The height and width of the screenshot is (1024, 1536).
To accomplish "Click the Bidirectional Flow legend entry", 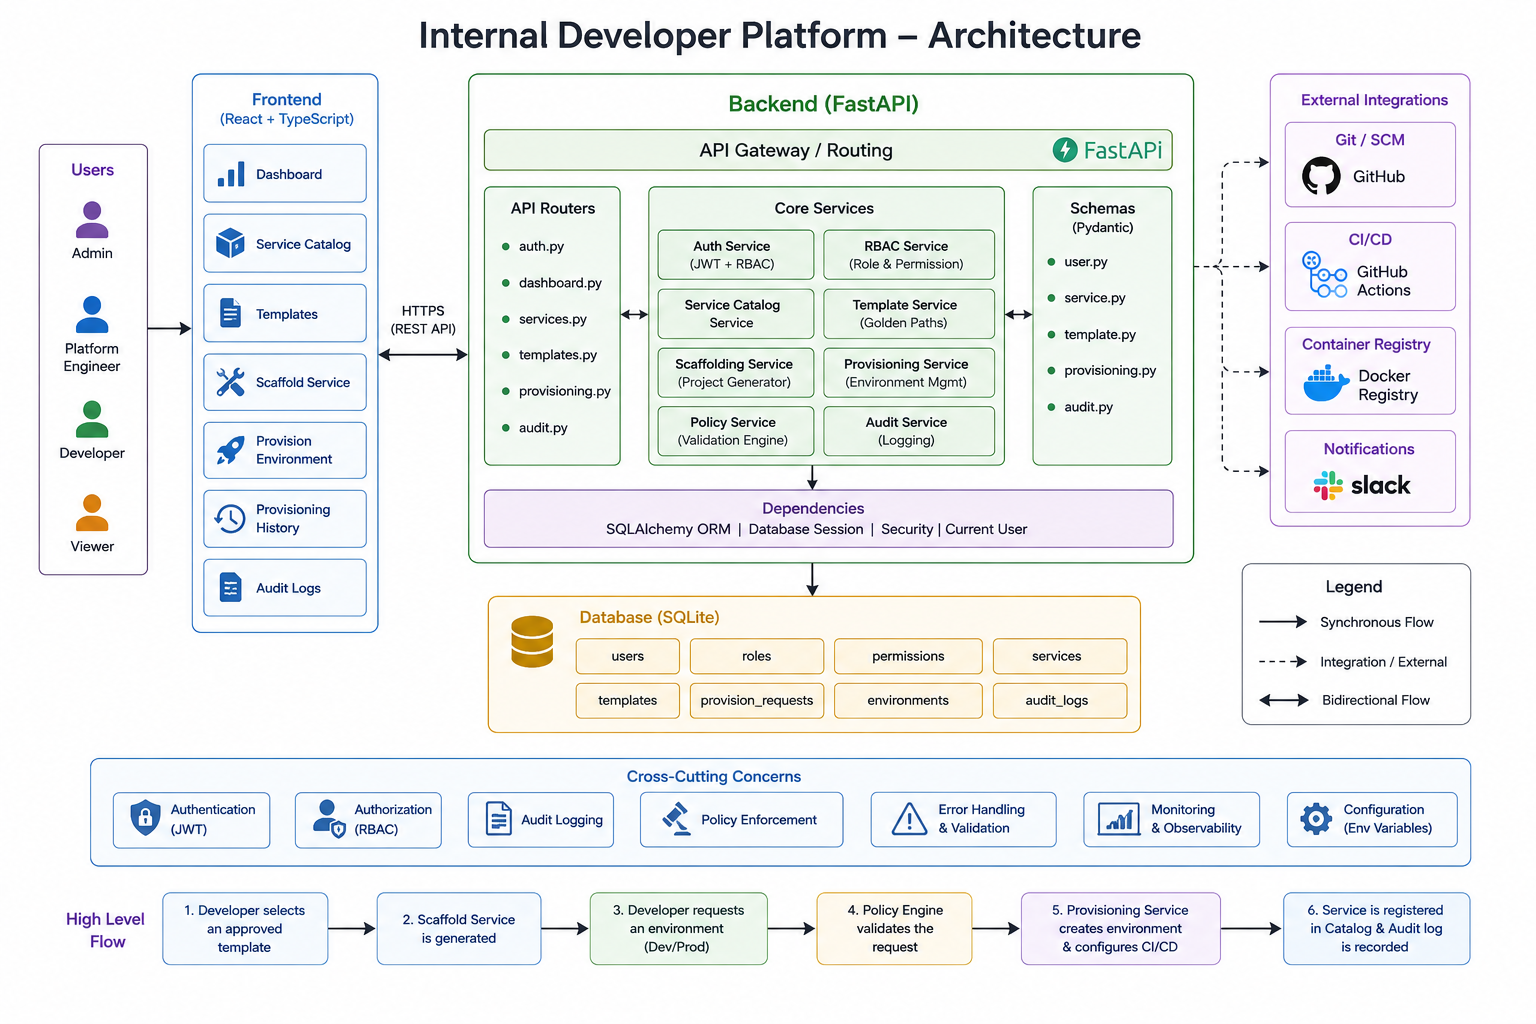I will 1345,700.
